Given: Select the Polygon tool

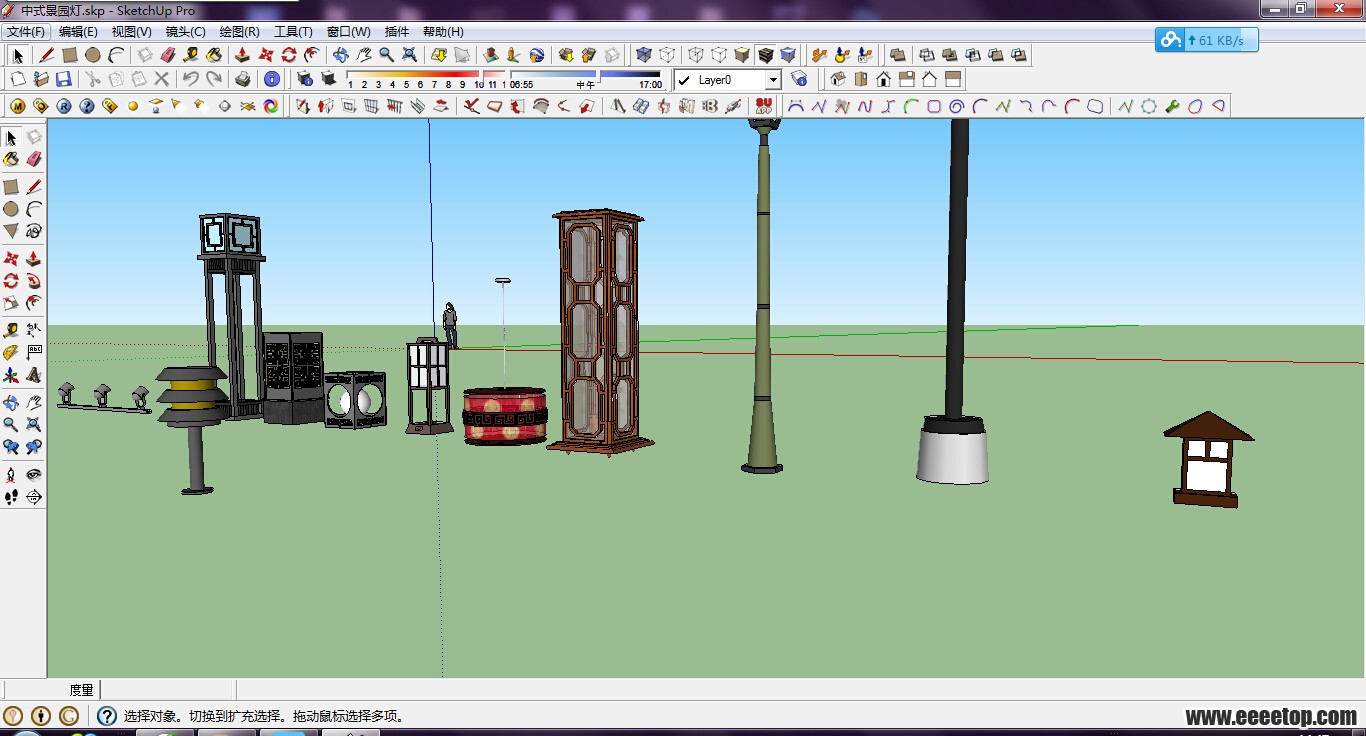Looking at the screenshot, I should point(11,231).
